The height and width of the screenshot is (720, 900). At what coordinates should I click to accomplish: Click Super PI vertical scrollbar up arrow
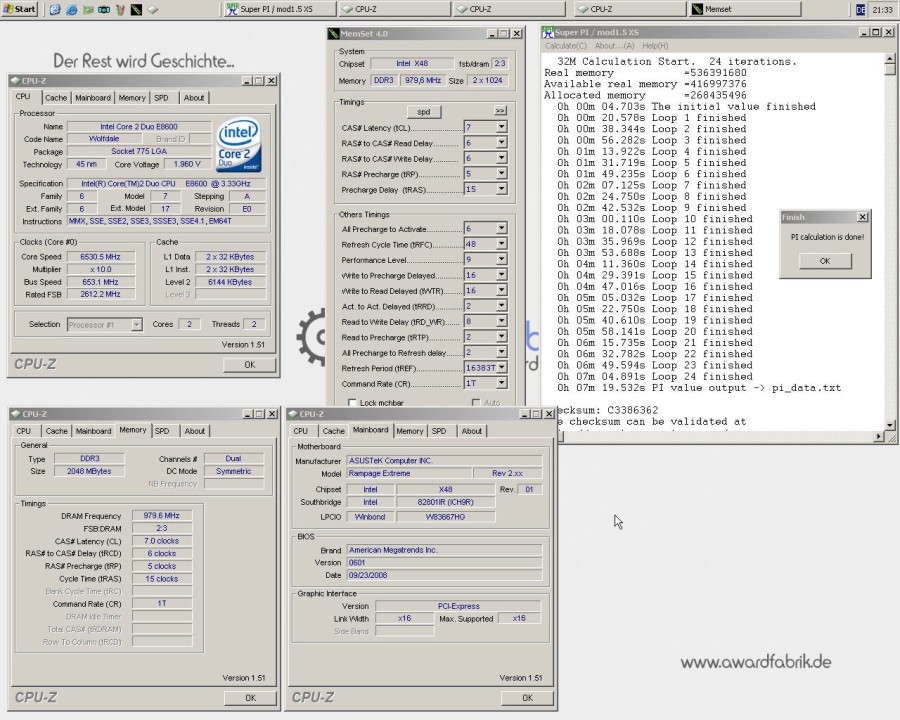(890, 59)
